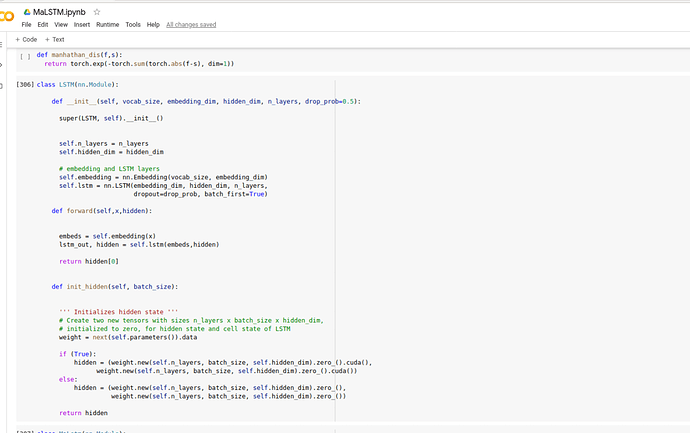
Task: Open the Help menu
Action: [153, 24]
